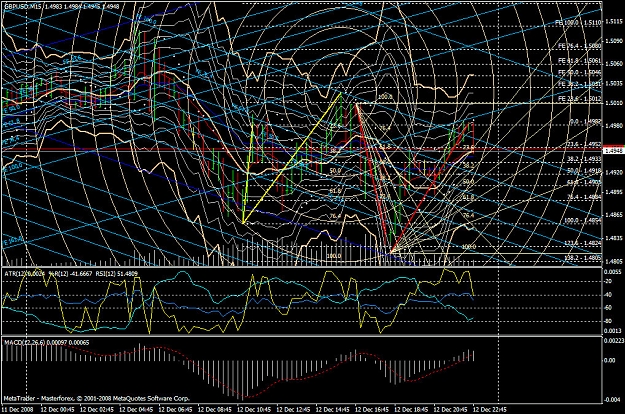Click the 1.4835 price scale value
Viewport: 625px width, 414px height.
614,238
